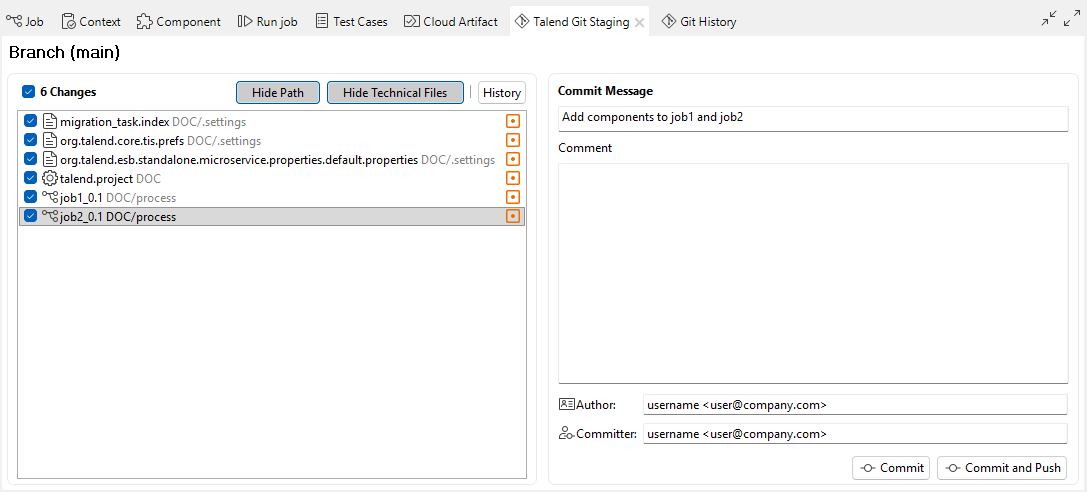Click the Run job play icon
The height and width of the screenshot is (492, 1087).
click(245, 21)
